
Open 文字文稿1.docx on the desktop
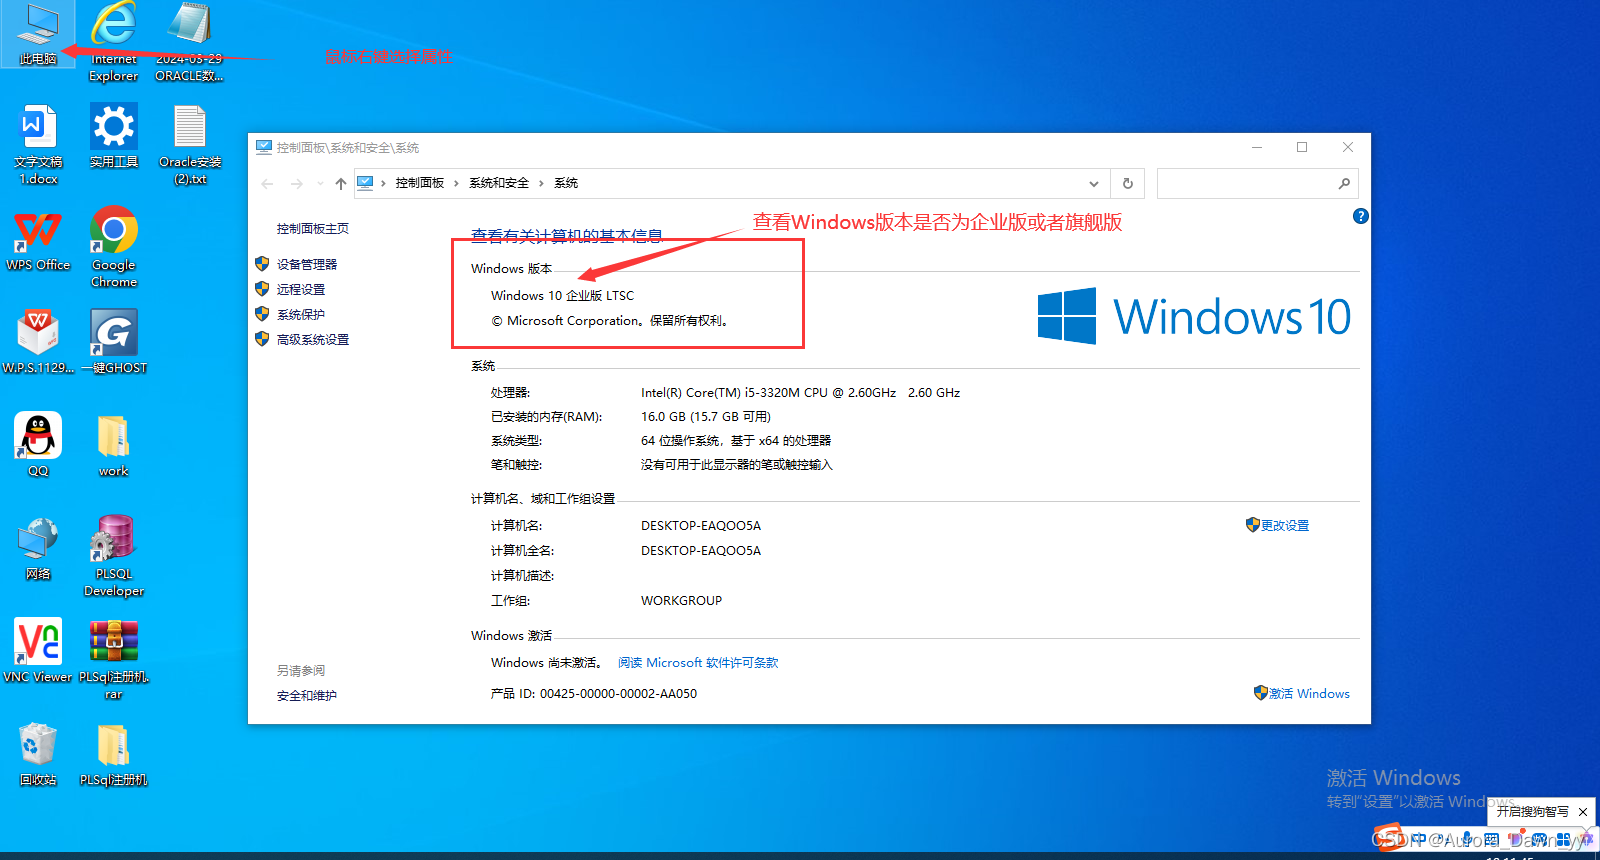point(38,144)
